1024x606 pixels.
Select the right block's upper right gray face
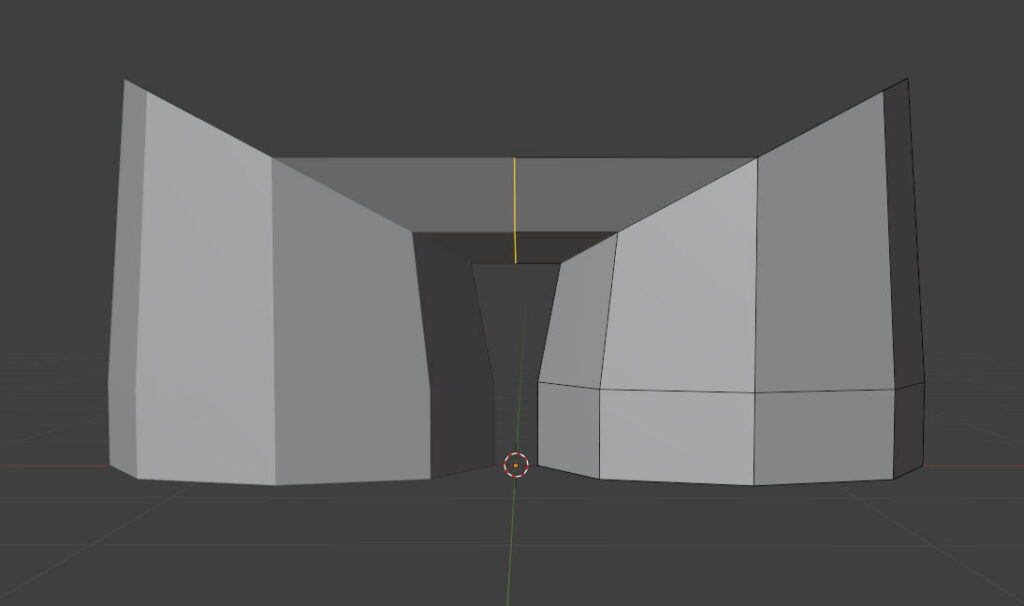click(820, 260)
